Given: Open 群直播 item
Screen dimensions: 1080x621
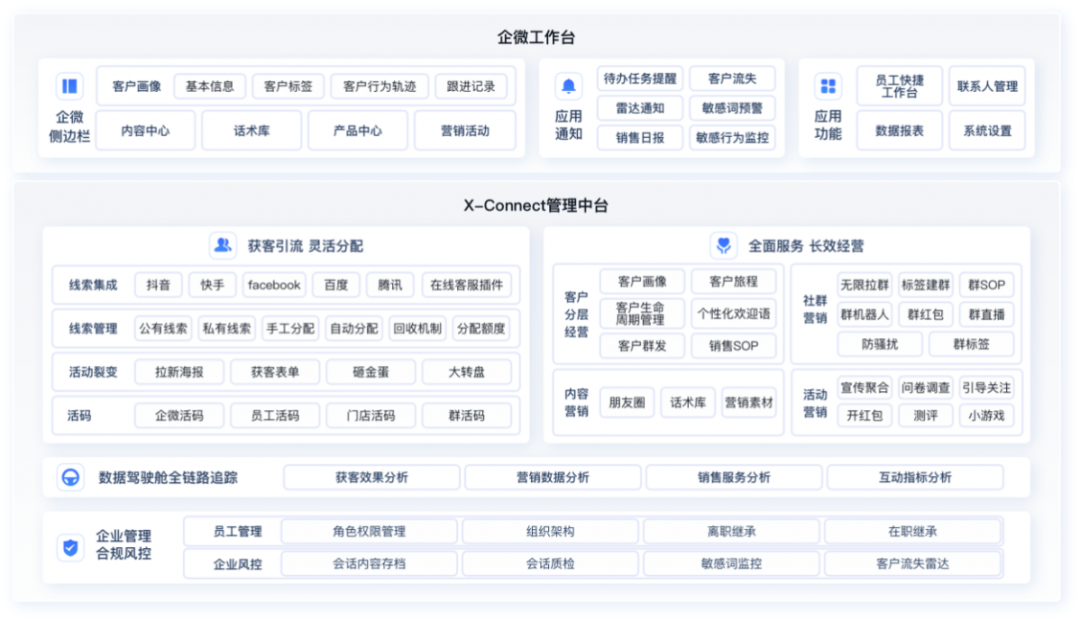Looking at the screenshot, I should (986, 315).
